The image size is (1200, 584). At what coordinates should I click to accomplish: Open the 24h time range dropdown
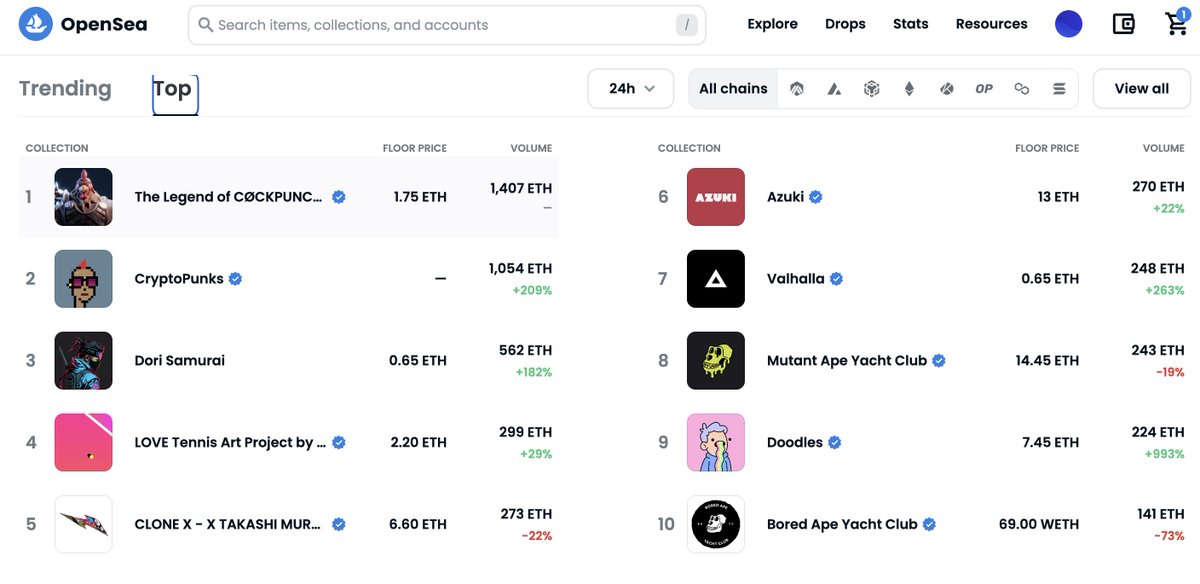pyautogui.click(x=631, y=89)
